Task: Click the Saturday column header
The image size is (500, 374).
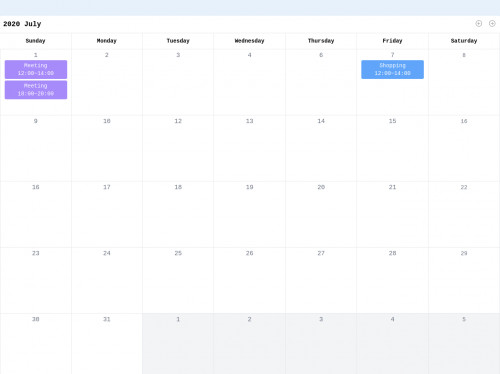Action: click(x=464, y=41)
